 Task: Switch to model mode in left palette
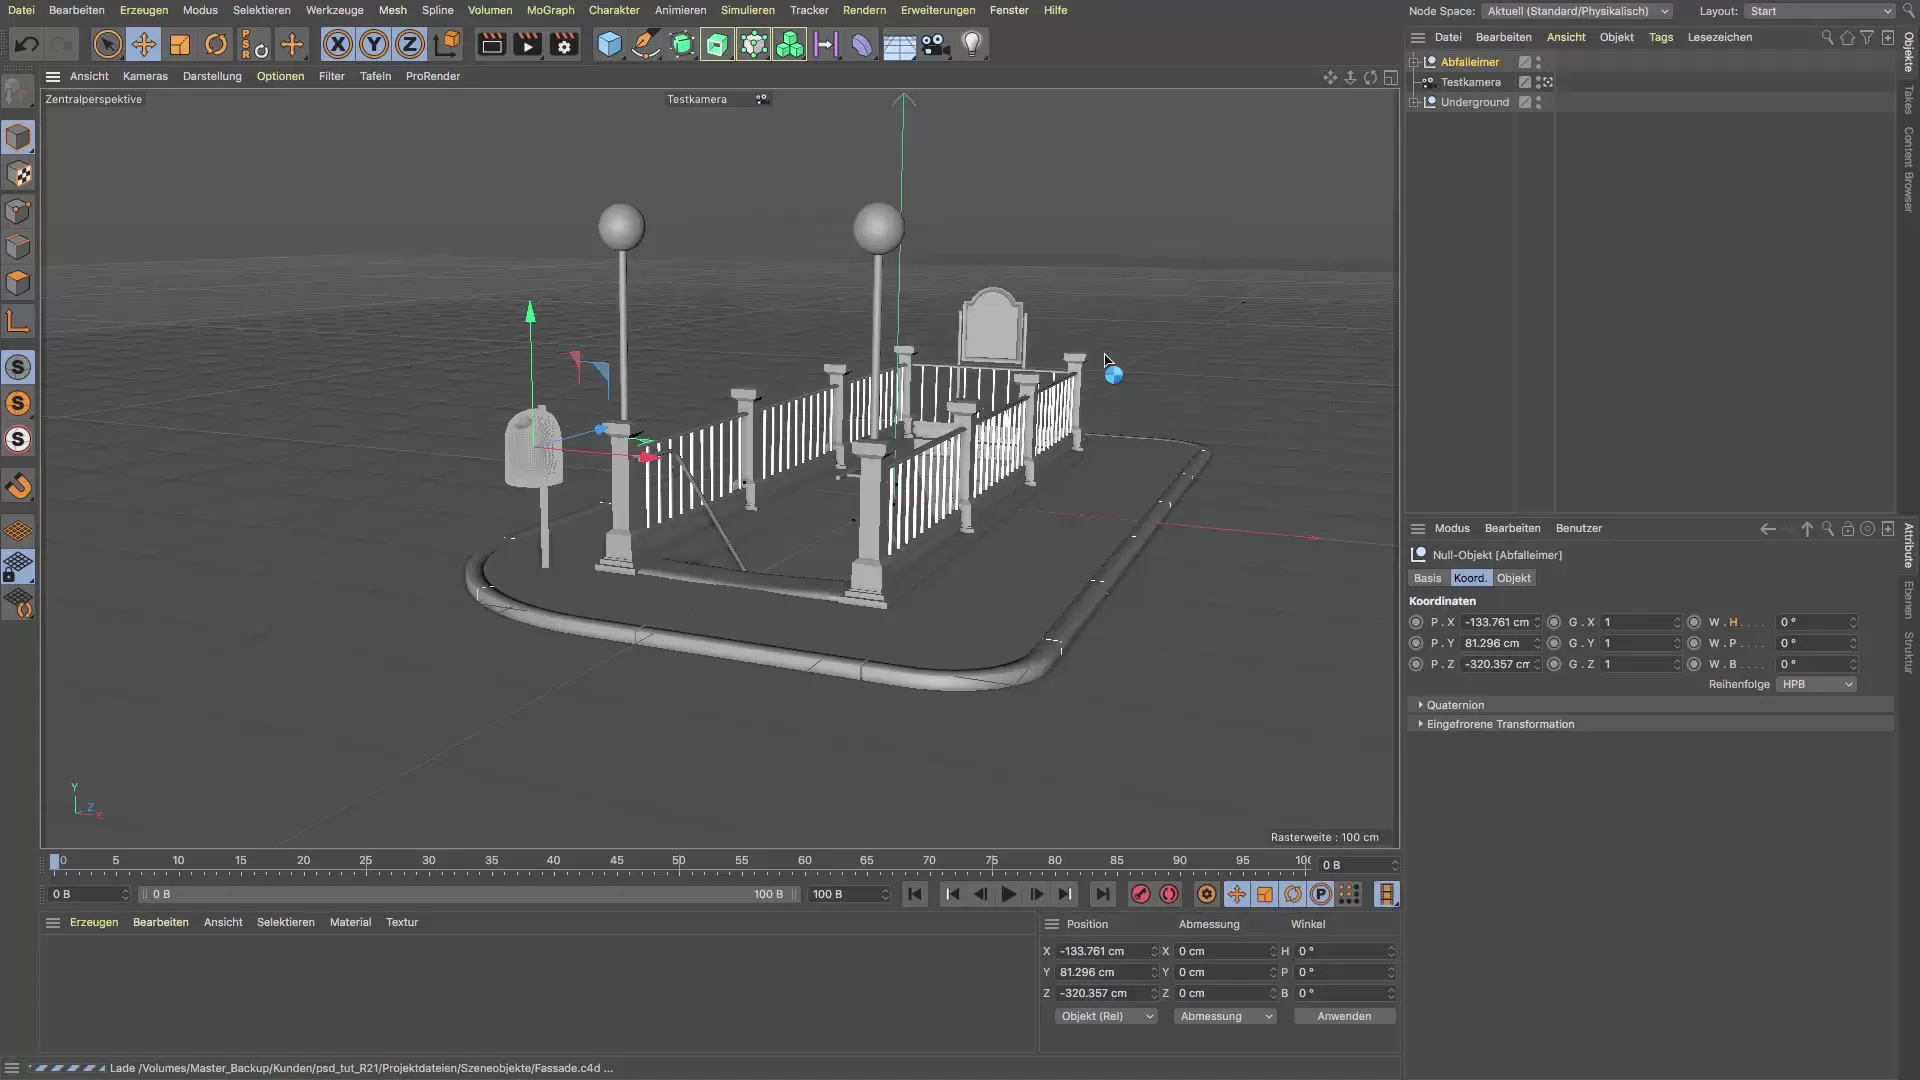[x=18, y=137]
